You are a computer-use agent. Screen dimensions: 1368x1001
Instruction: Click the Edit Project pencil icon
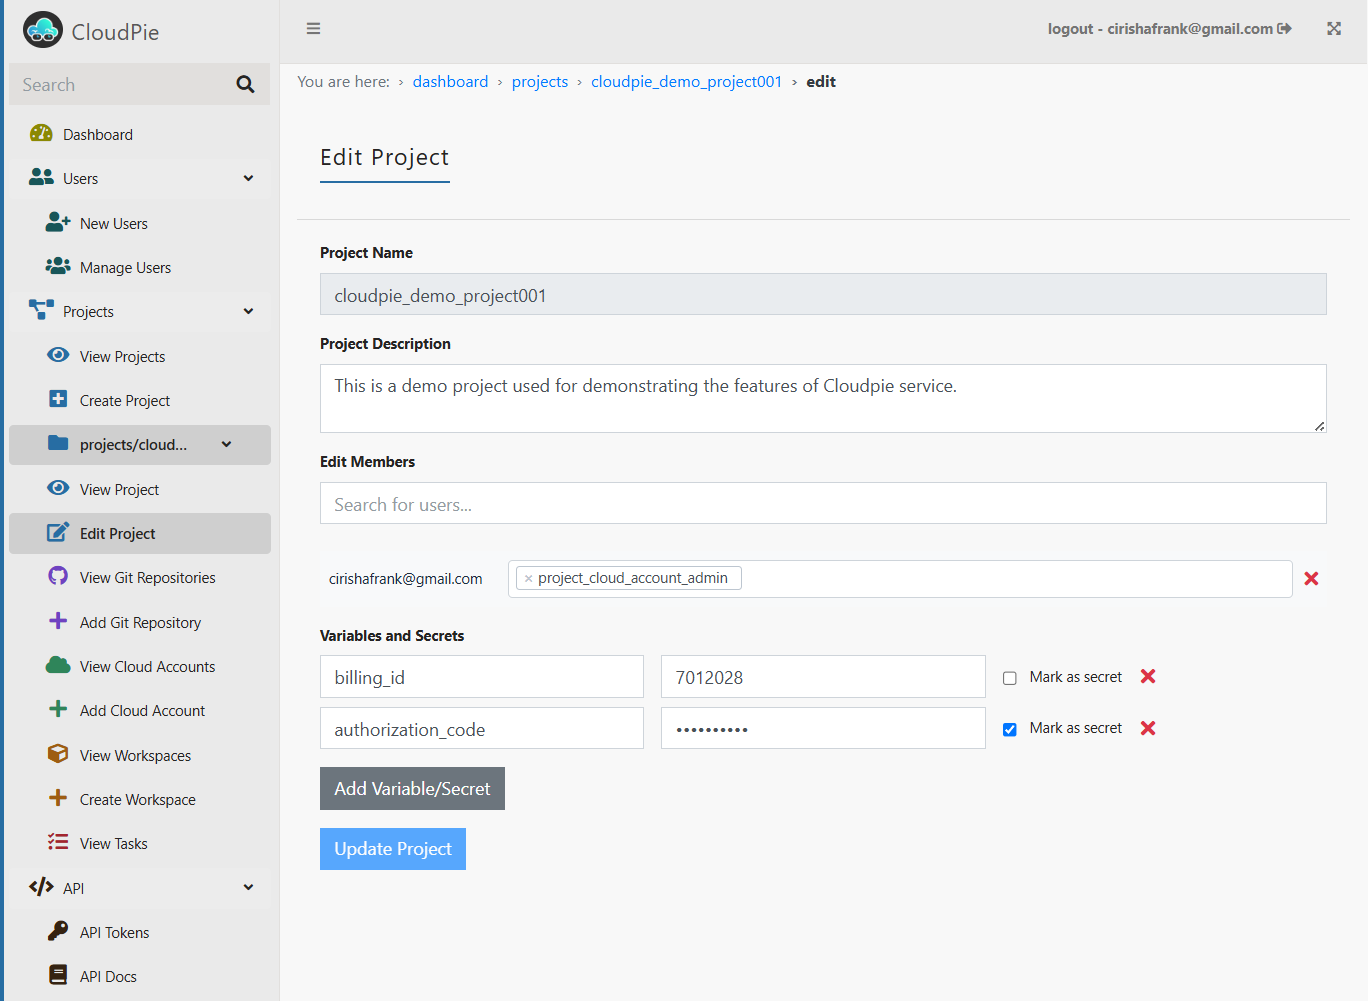(x=58, y=532)
